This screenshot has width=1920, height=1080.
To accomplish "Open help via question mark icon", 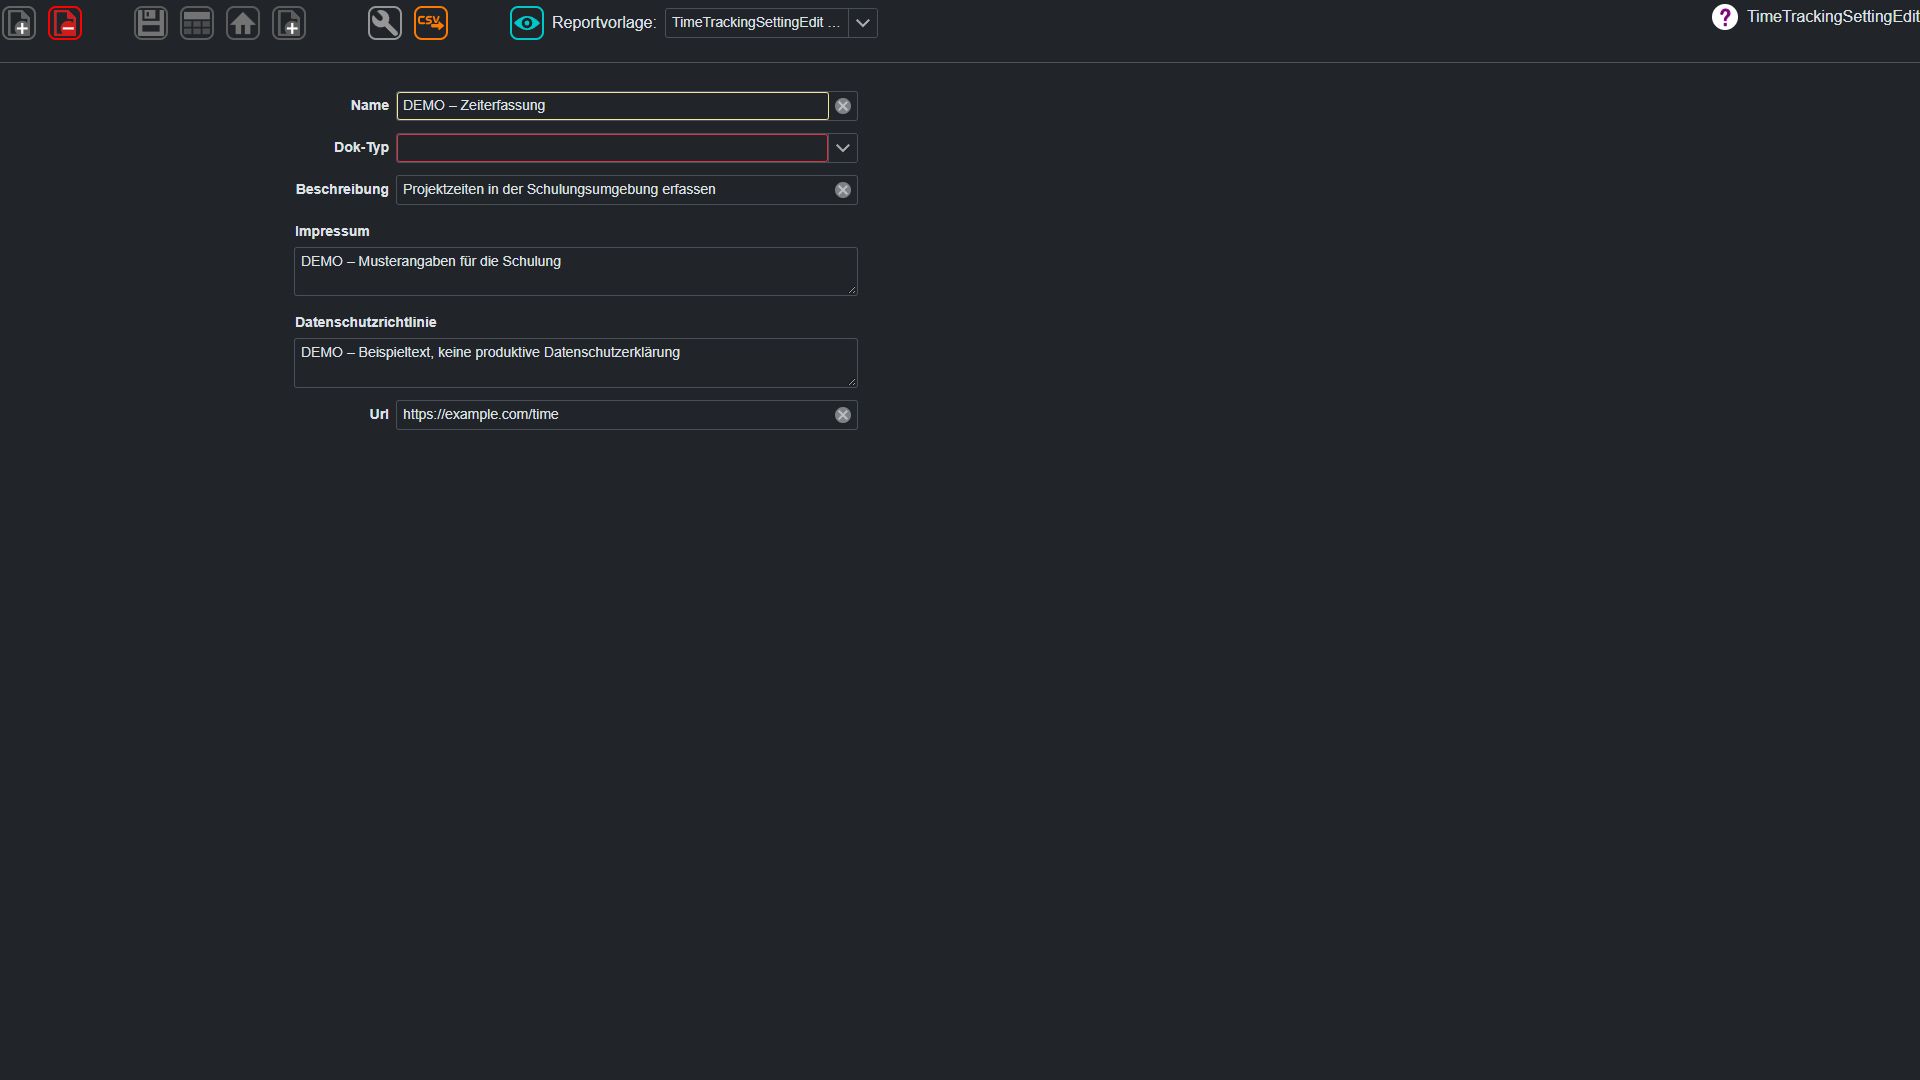I will pyautogui.click(x=1725, y=17).
